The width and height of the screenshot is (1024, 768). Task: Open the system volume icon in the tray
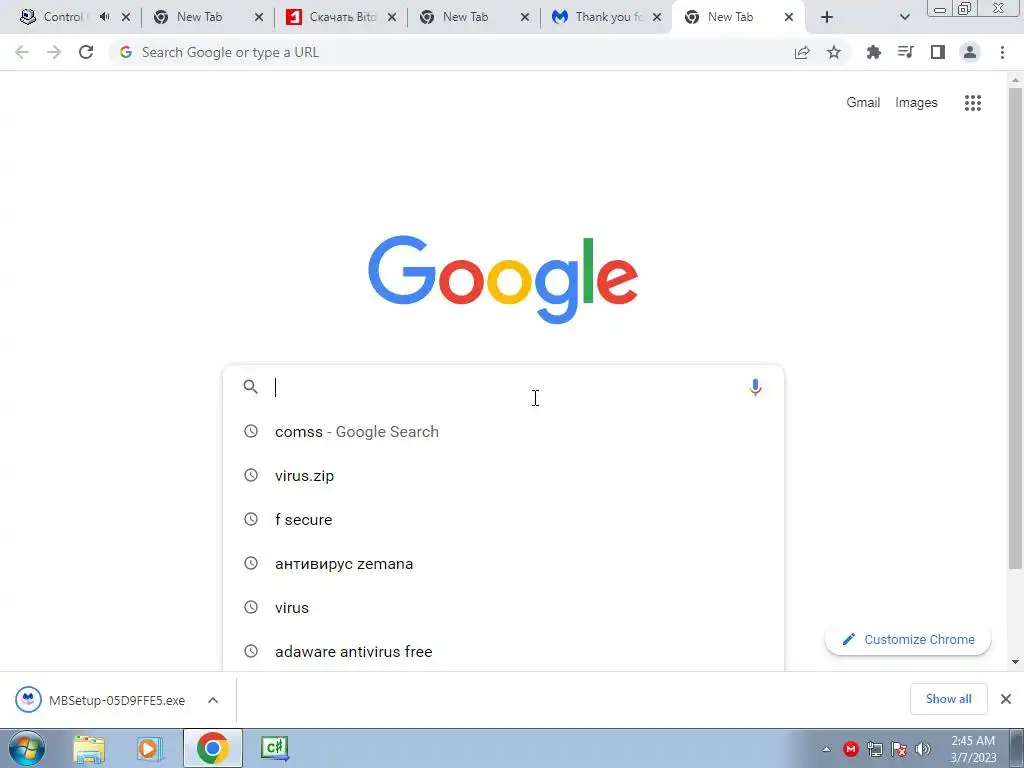pyautogui.click(x=922, y=749)
